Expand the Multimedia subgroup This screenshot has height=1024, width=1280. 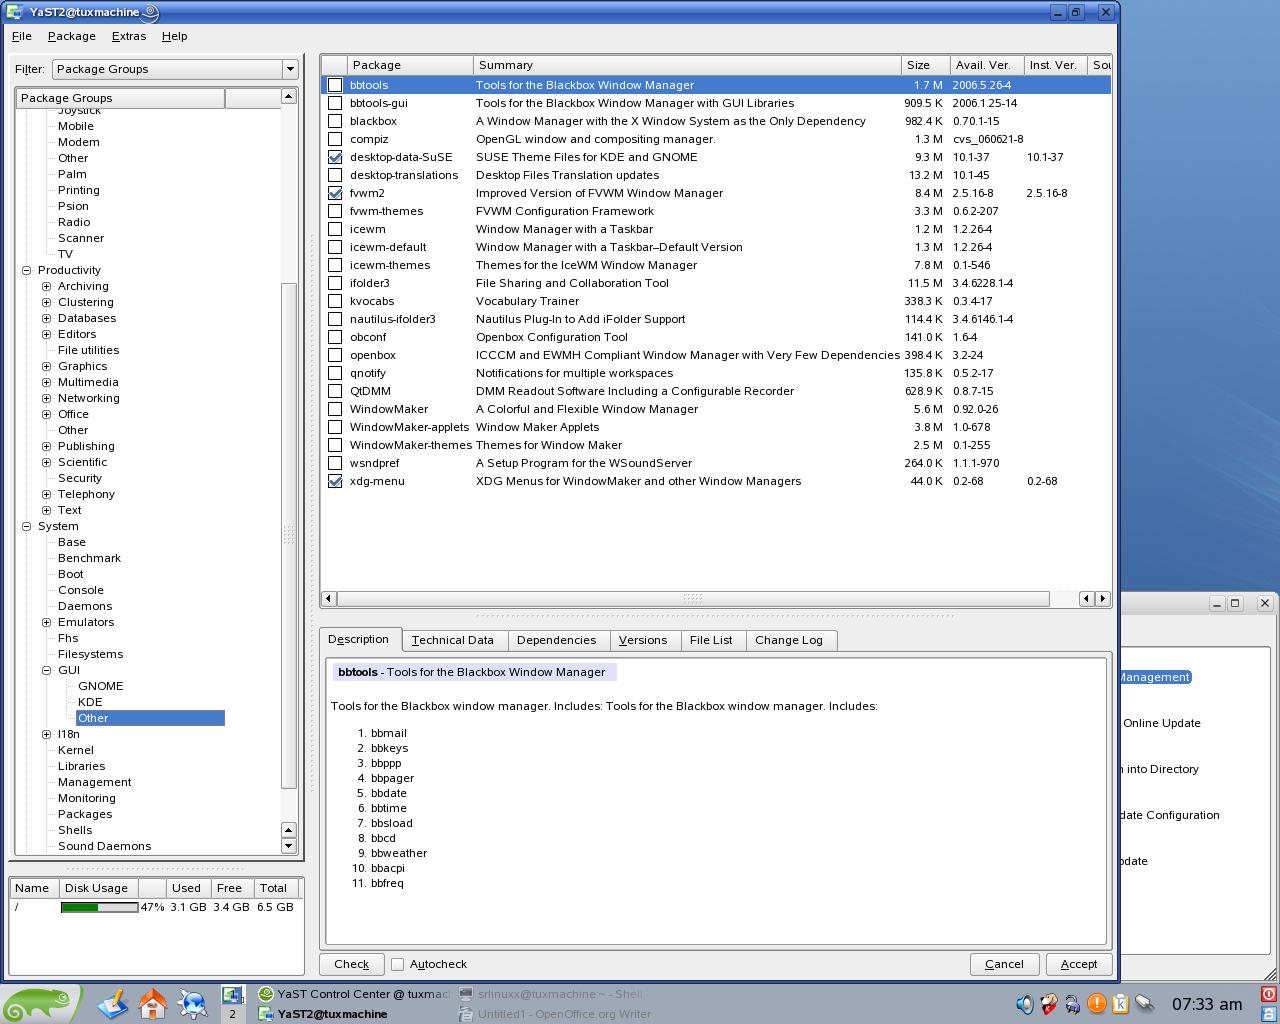tap(47, 382)
